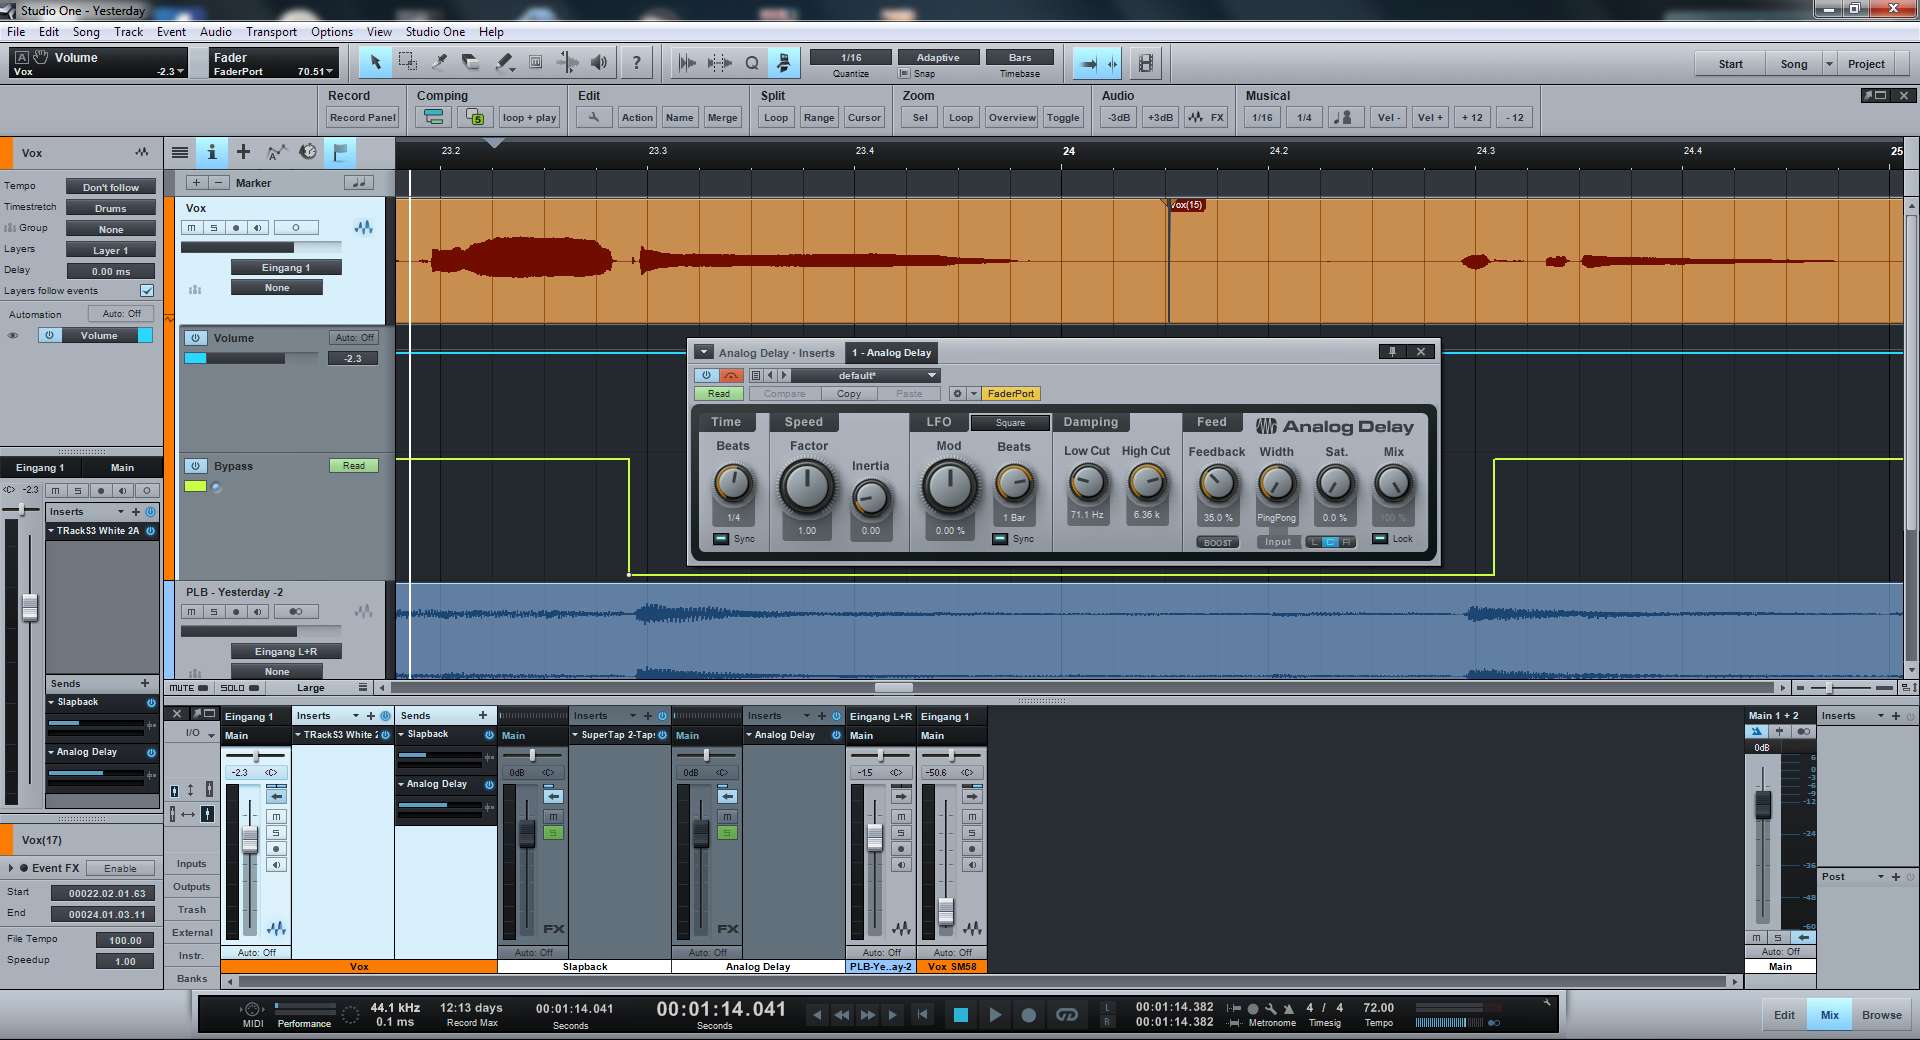Click the Vox(15) event marker label

pos(1187,205)
